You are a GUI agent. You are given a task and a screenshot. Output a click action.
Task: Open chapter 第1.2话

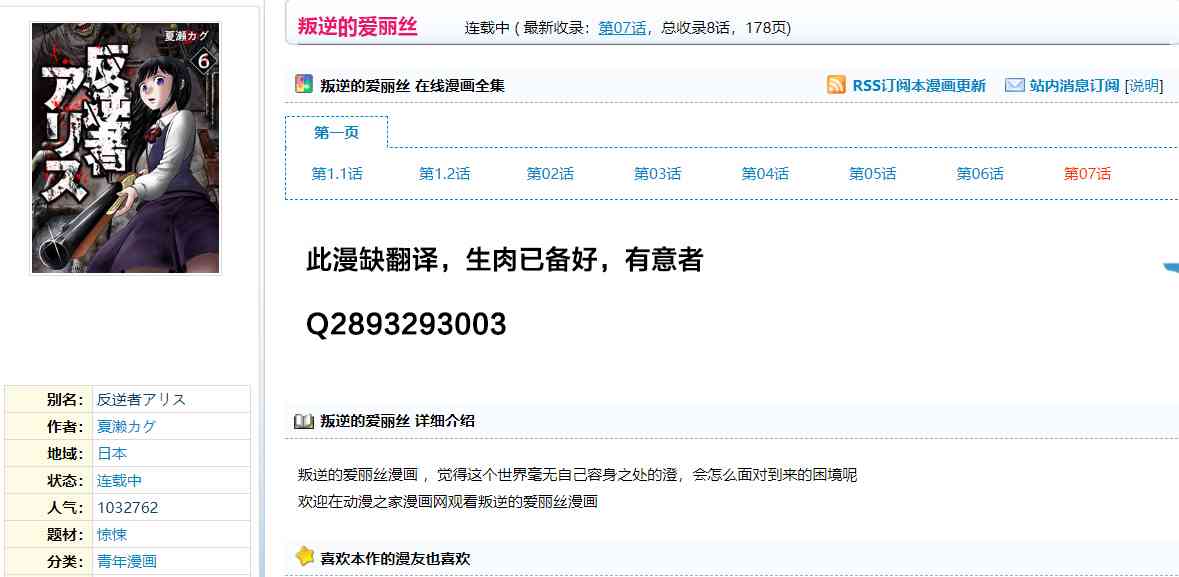coord(444,174)
